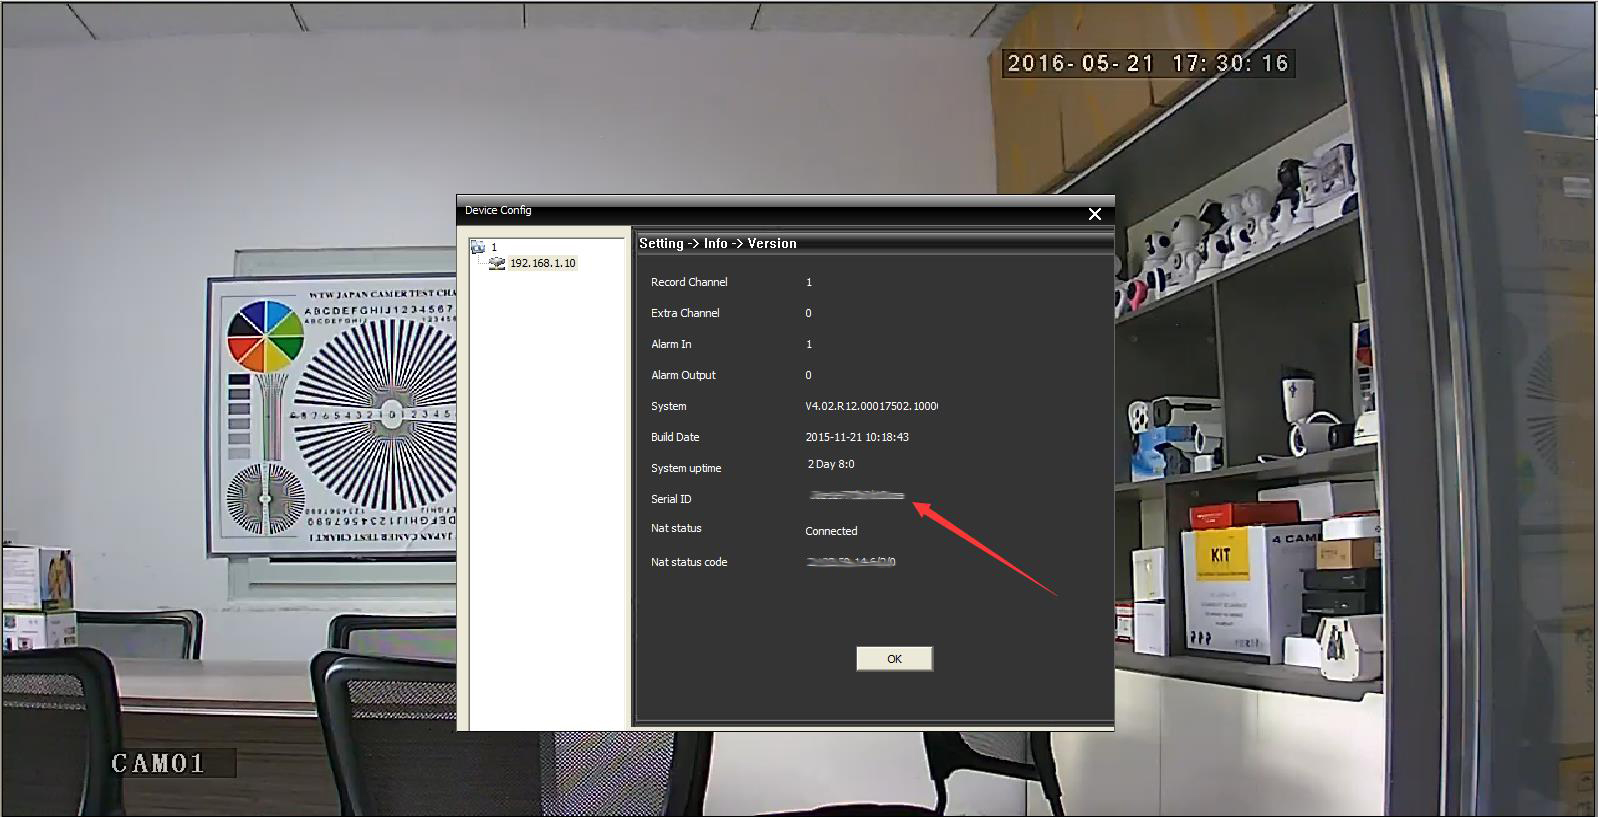The image size is (1598, 817).
Task: Select the 192.168.1.10 device entry
Action: point(542,263)
